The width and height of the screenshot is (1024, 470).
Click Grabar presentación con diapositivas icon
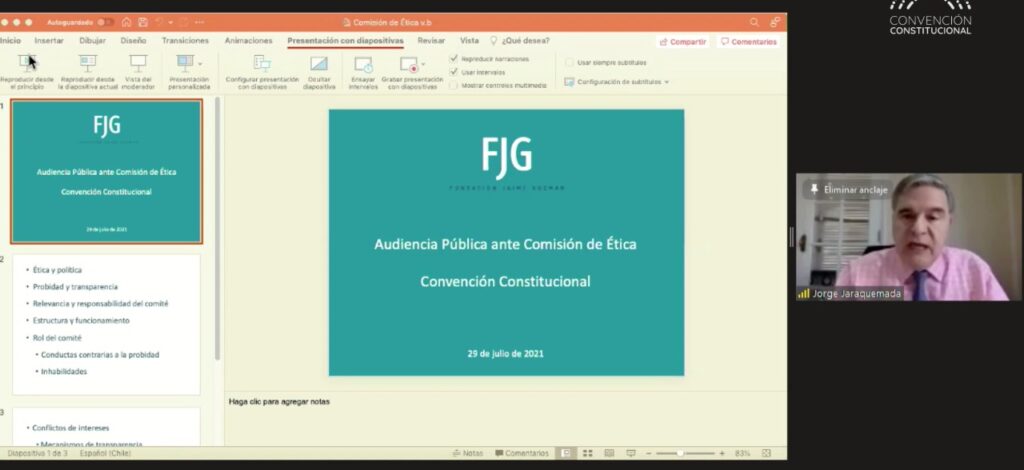point(409,64)
